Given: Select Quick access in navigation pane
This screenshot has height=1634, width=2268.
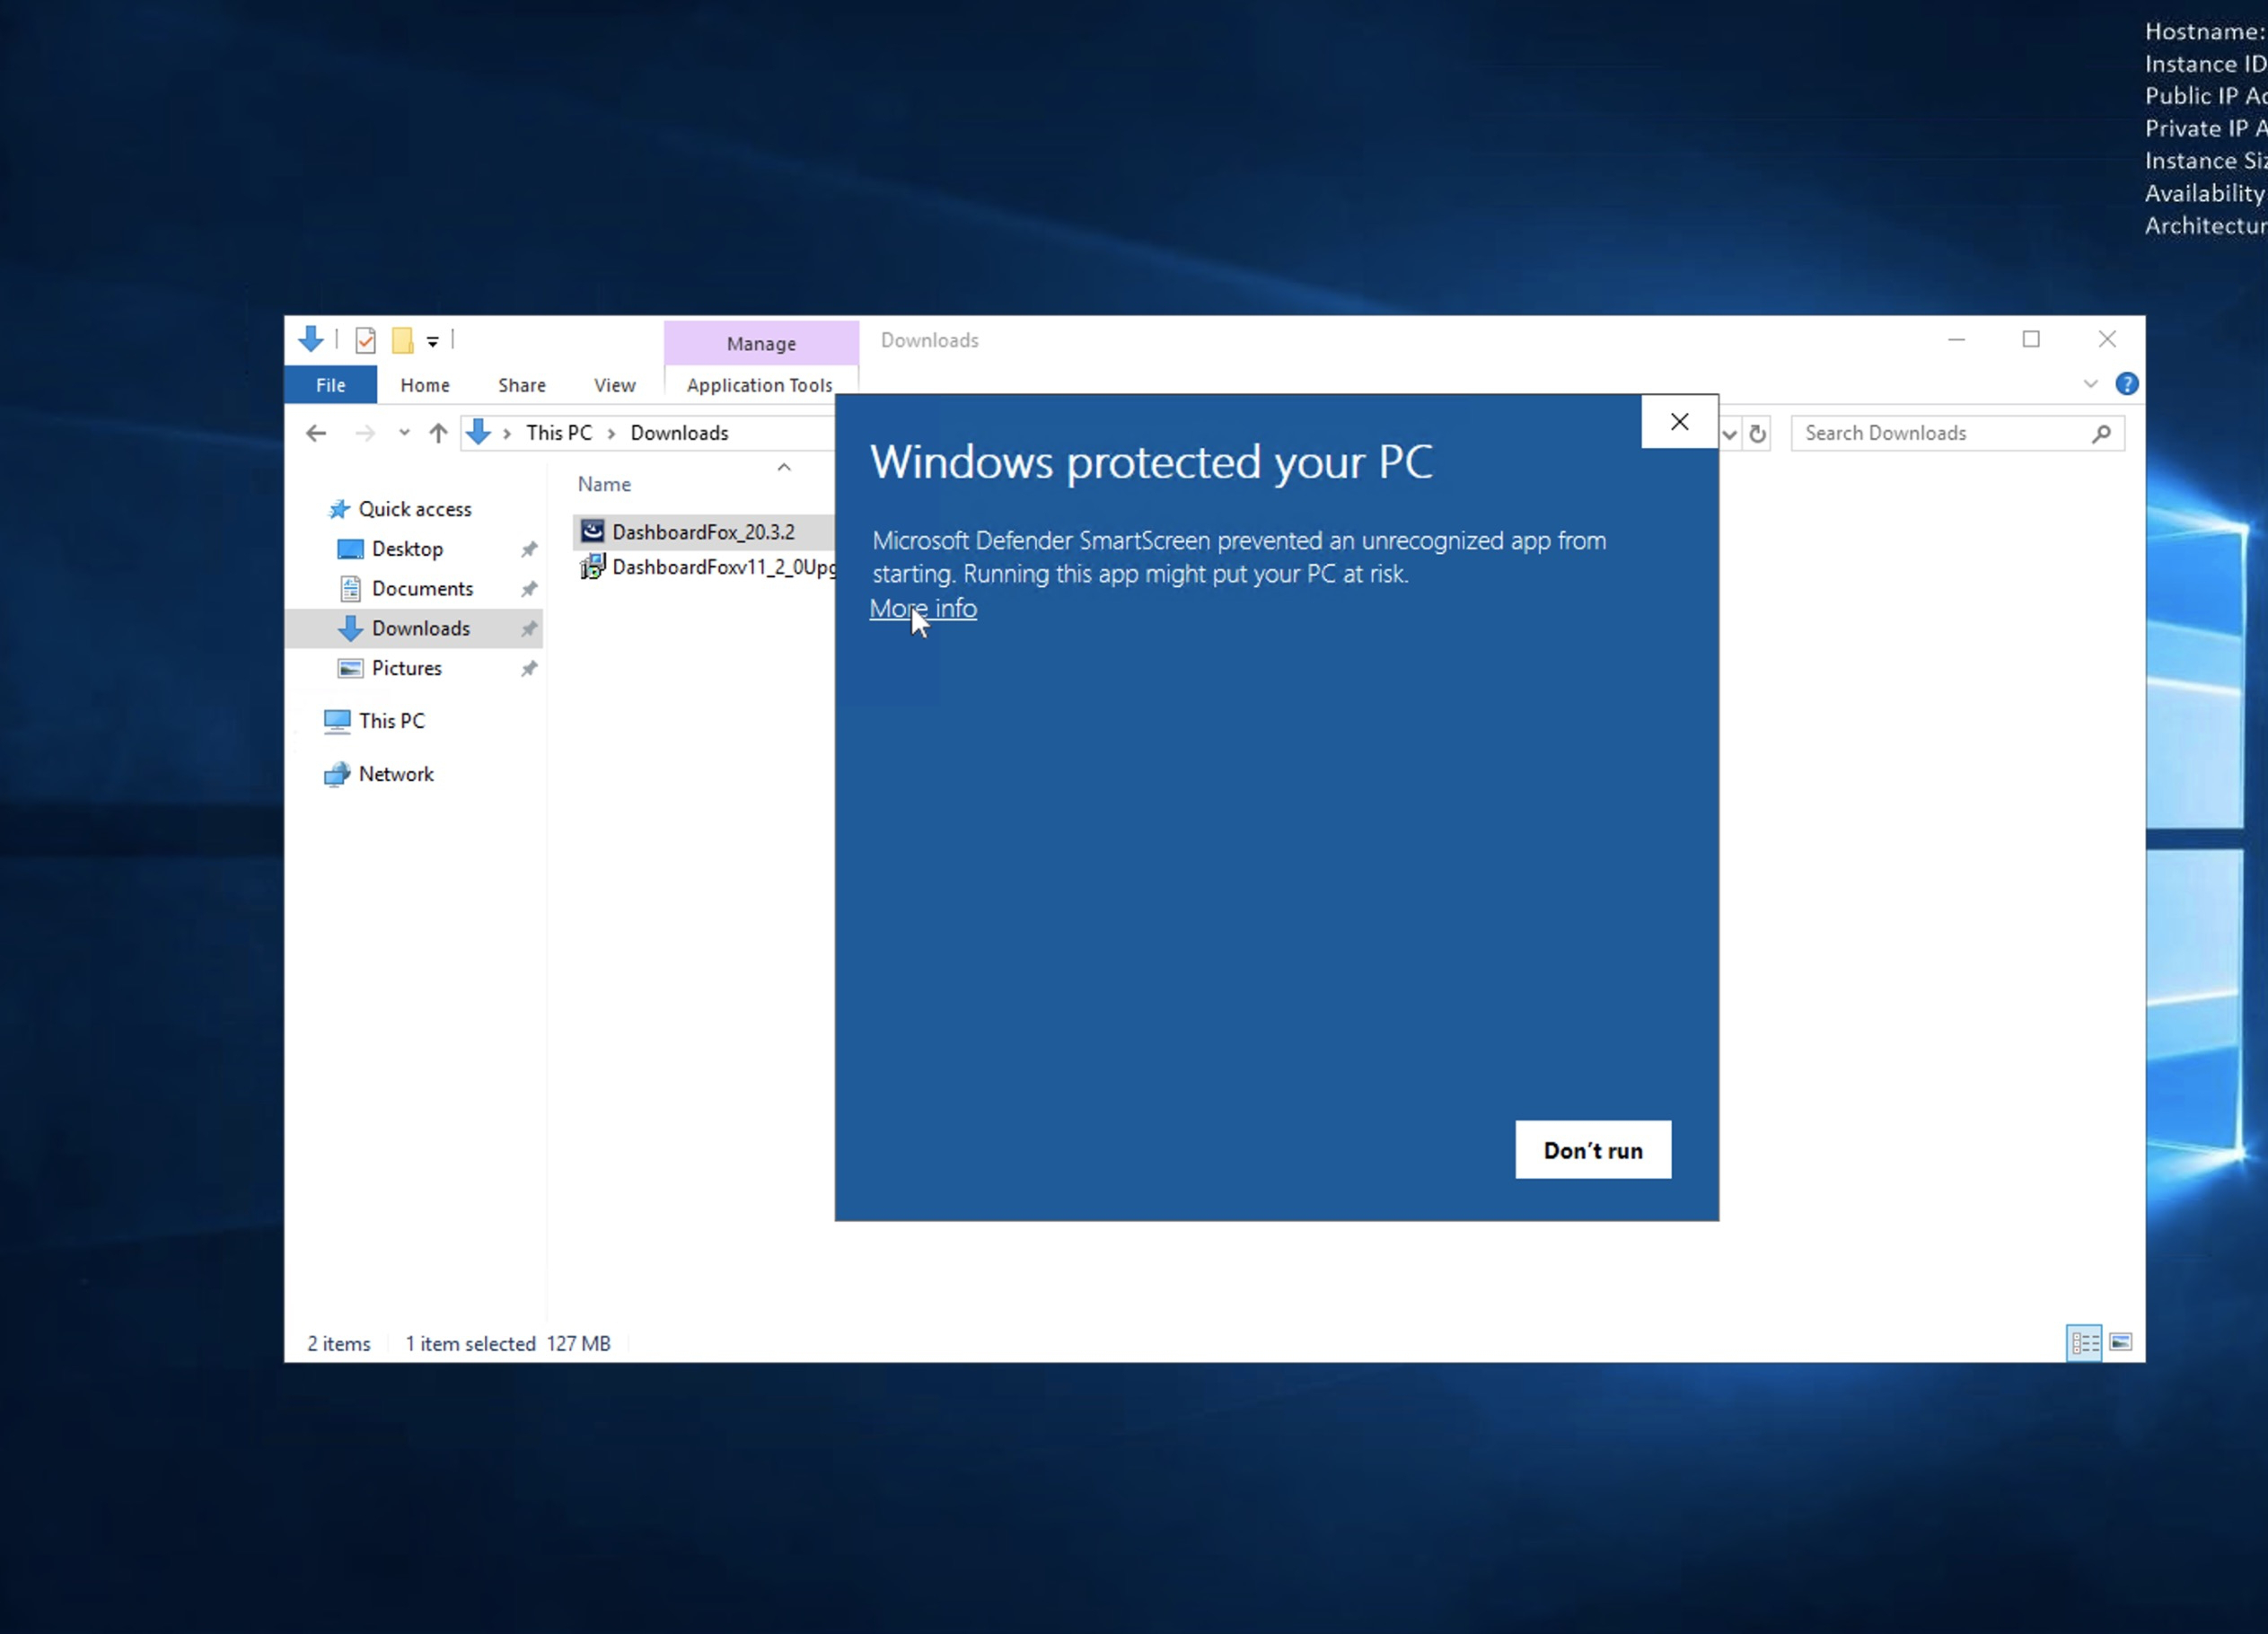Looking at the screenshot, I should pos(415,509).
